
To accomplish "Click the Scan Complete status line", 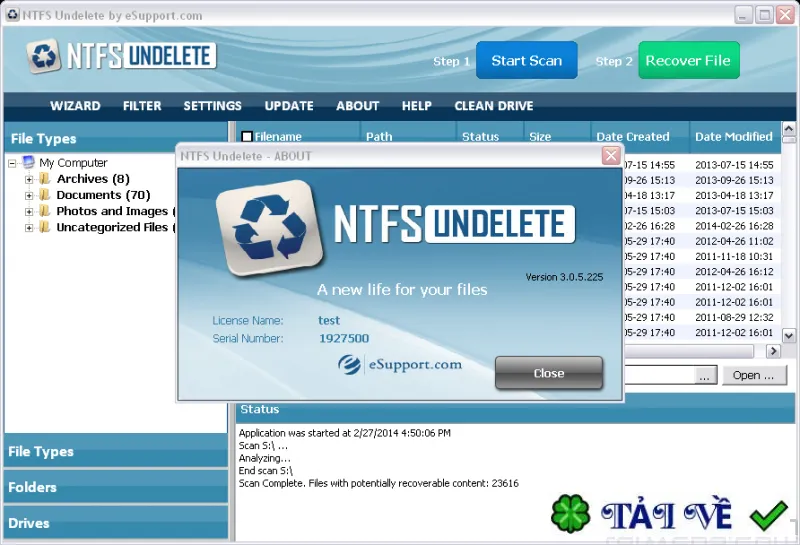I will coord(379,483).
